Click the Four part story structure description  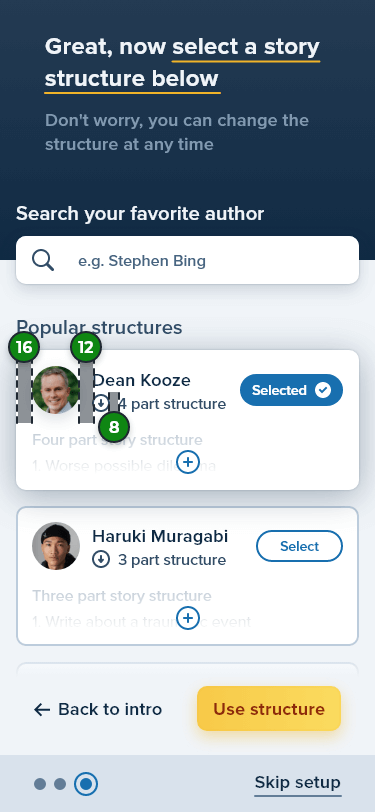click(x=117, y=440)
